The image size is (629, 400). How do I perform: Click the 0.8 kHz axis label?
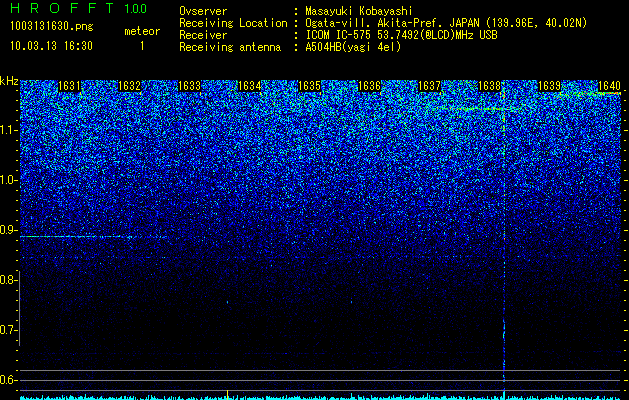(x=8, y=280)
